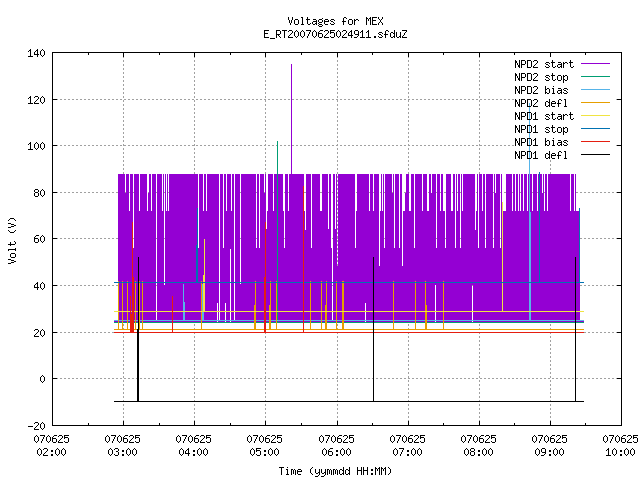Click the light blue NPD2 bias legend line
The width and height of the screenshot is (640, 480).
[x=596, y=89]
